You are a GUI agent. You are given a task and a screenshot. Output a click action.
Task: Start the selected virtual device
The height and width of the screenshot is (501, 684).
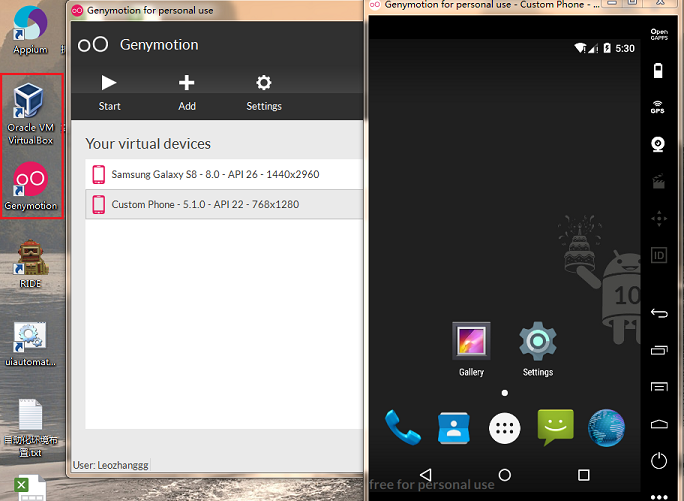click(109, 93)
